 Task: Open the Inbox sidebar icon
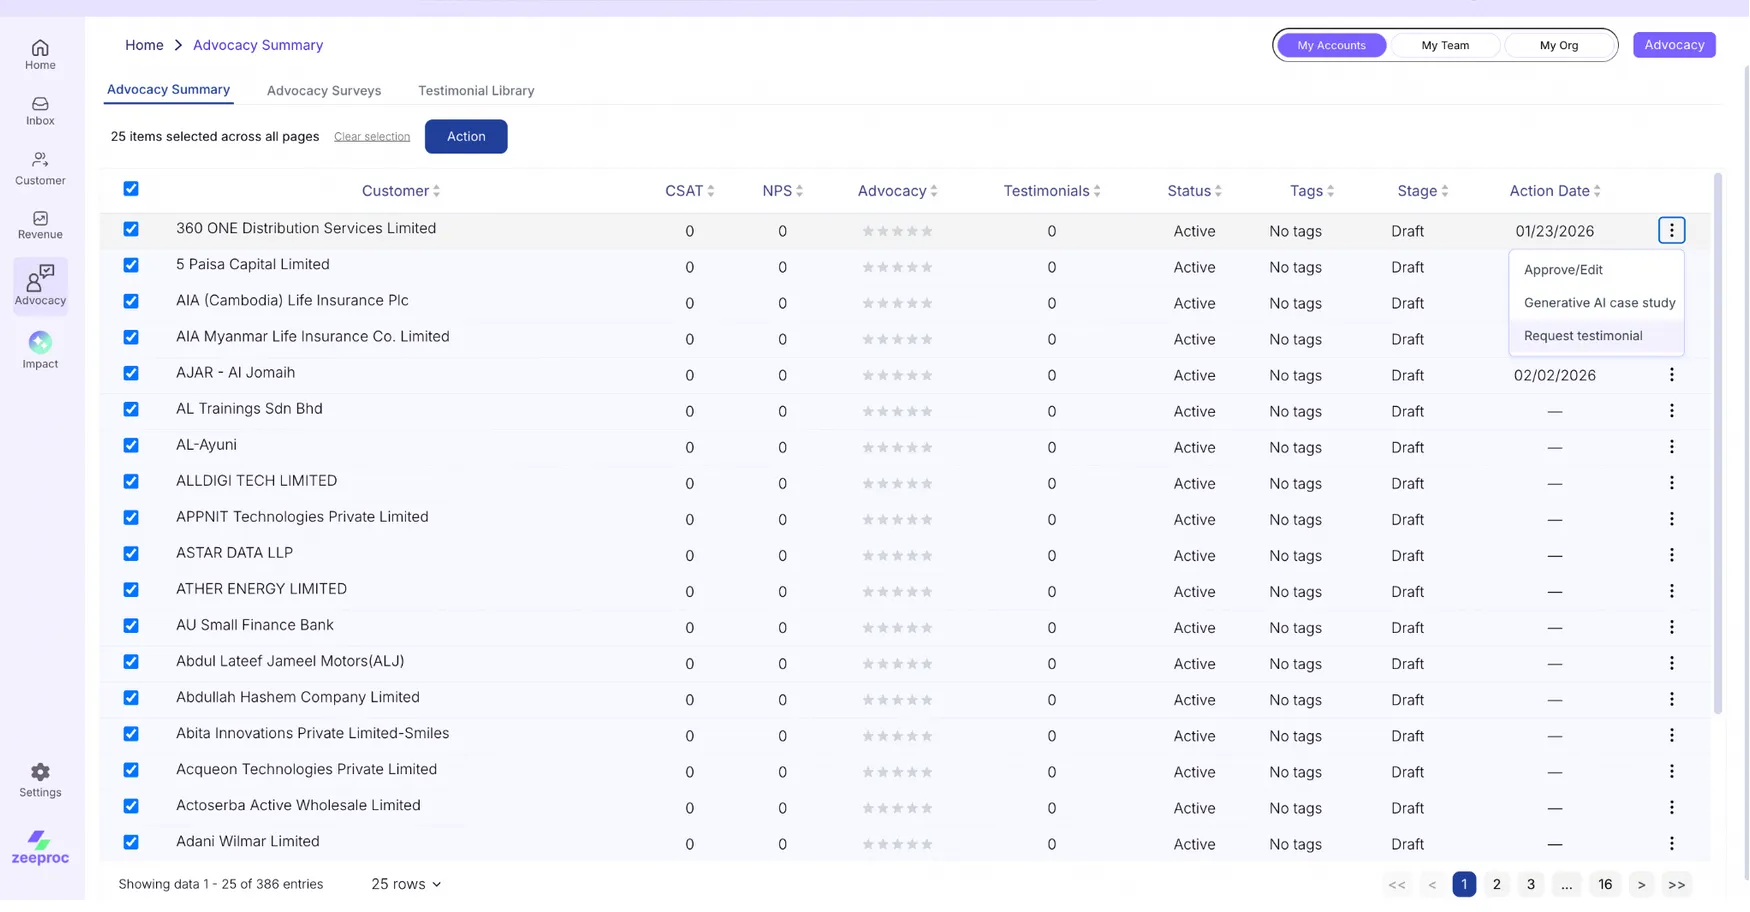pos(40,110)
